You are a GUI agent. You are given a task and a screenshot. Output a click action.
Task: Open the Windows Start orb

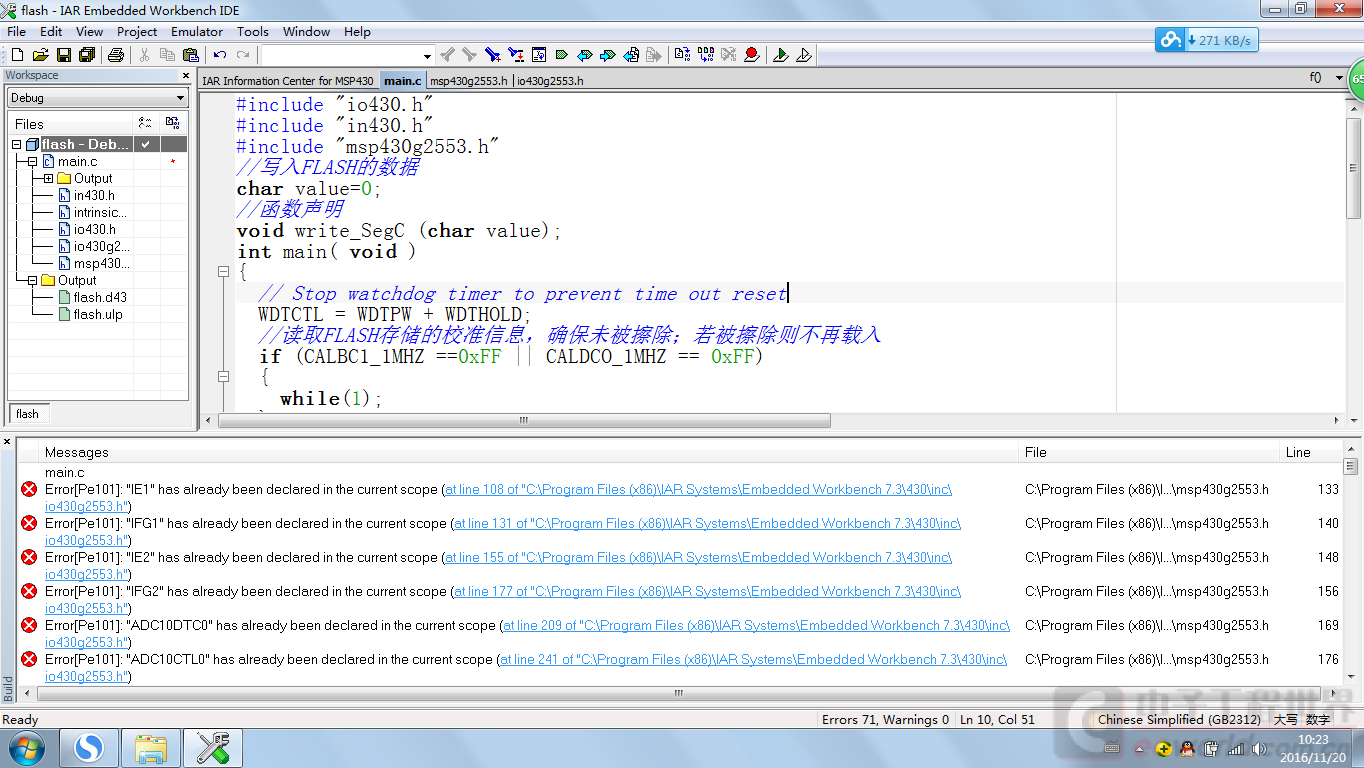click(26, 747)
